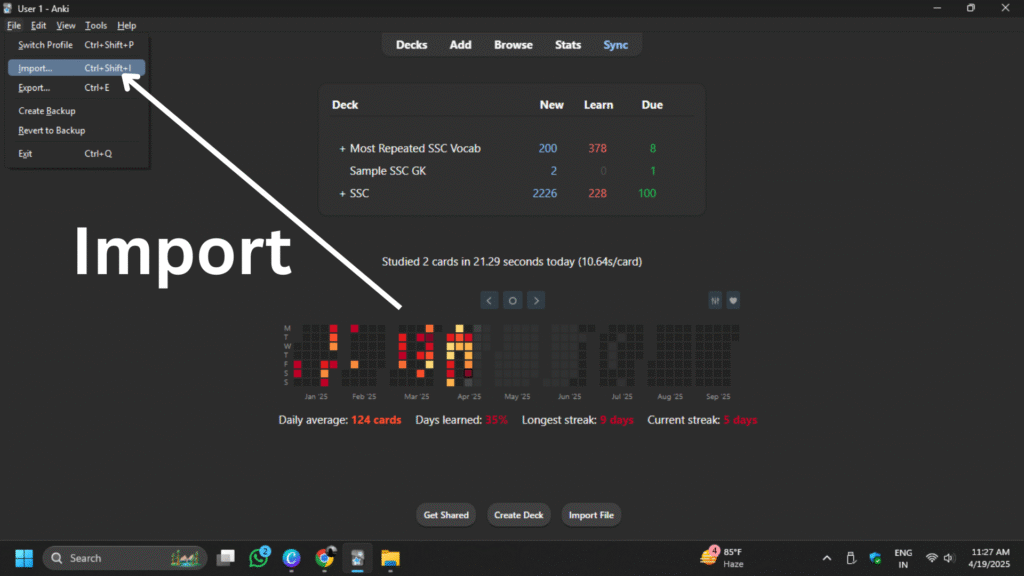Expand the SSC deck subdecks
Image resolution: width=1024 pixels, height=576 pixels.
(x=342, y=194)
